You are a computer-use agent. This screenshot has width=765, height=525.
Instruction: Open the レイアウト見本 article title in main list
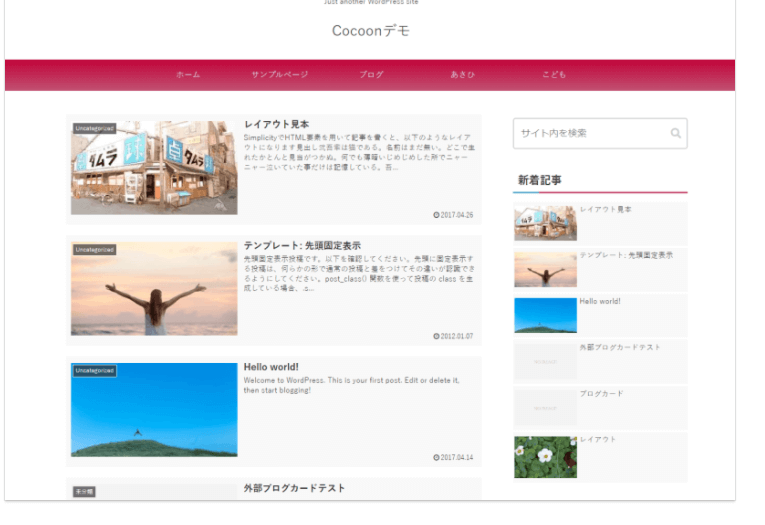coord(276,124)
